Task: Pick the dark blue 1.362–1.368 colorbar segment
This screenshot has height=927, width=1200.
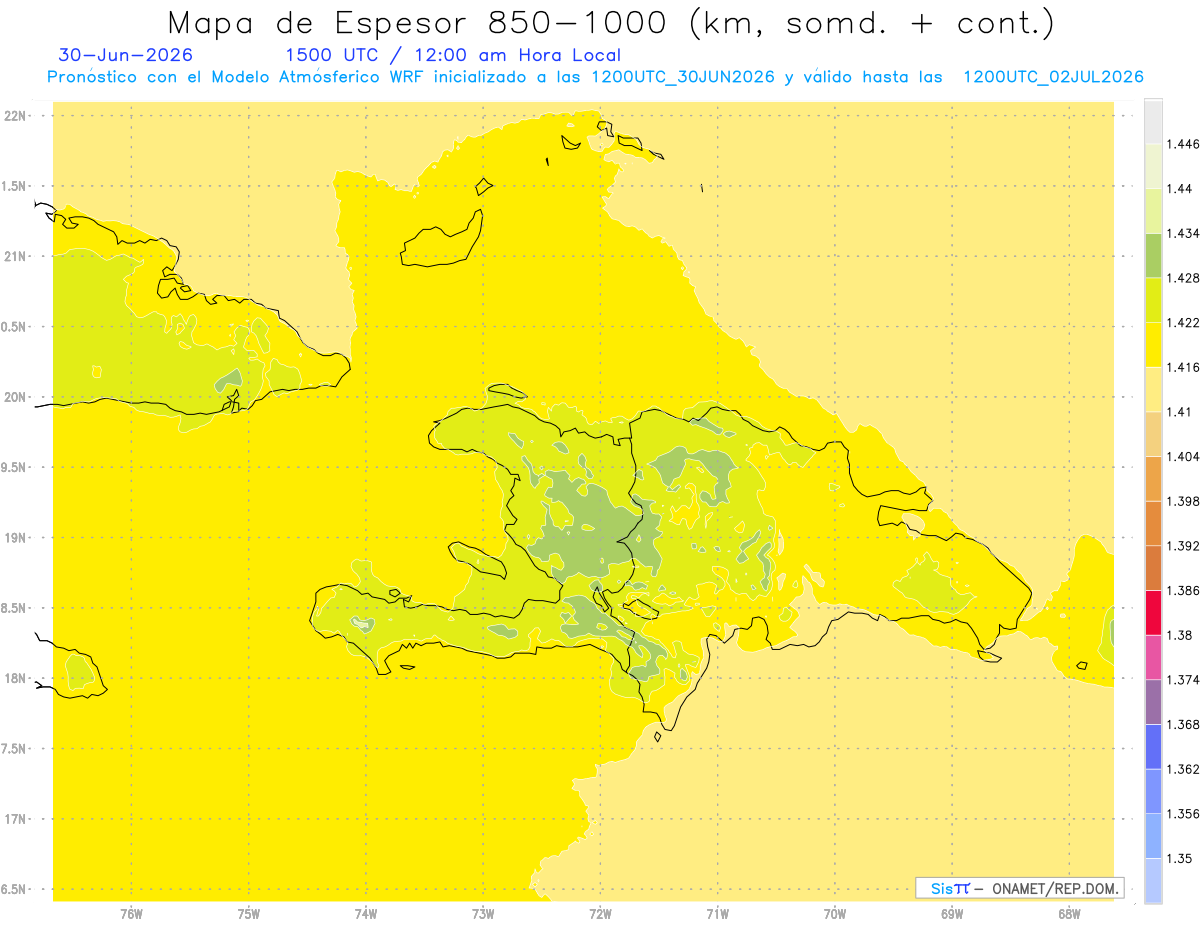Action: coord(1153,746)
